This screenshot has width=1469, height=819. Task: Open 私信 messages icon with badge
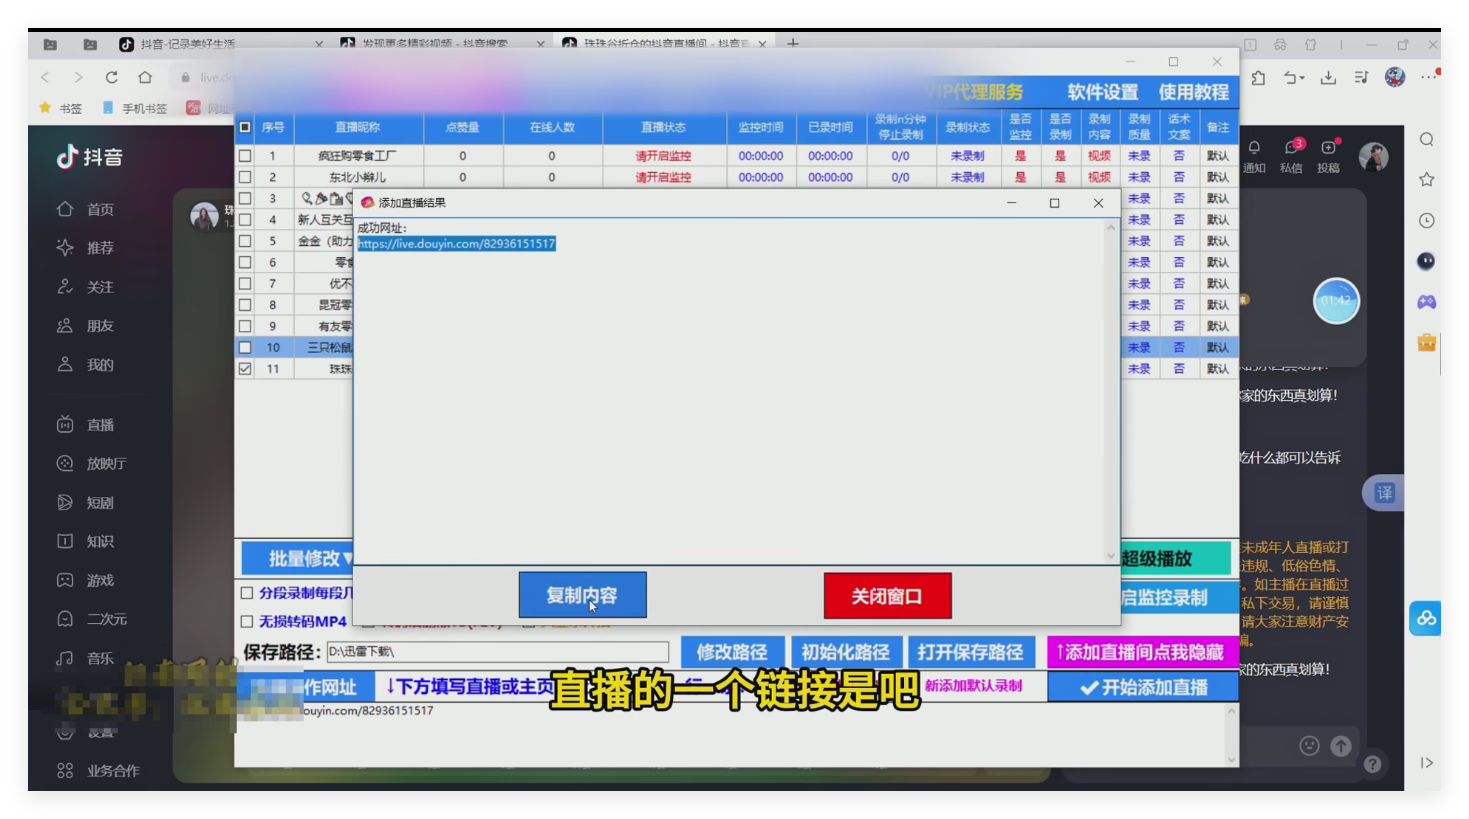1292,148
